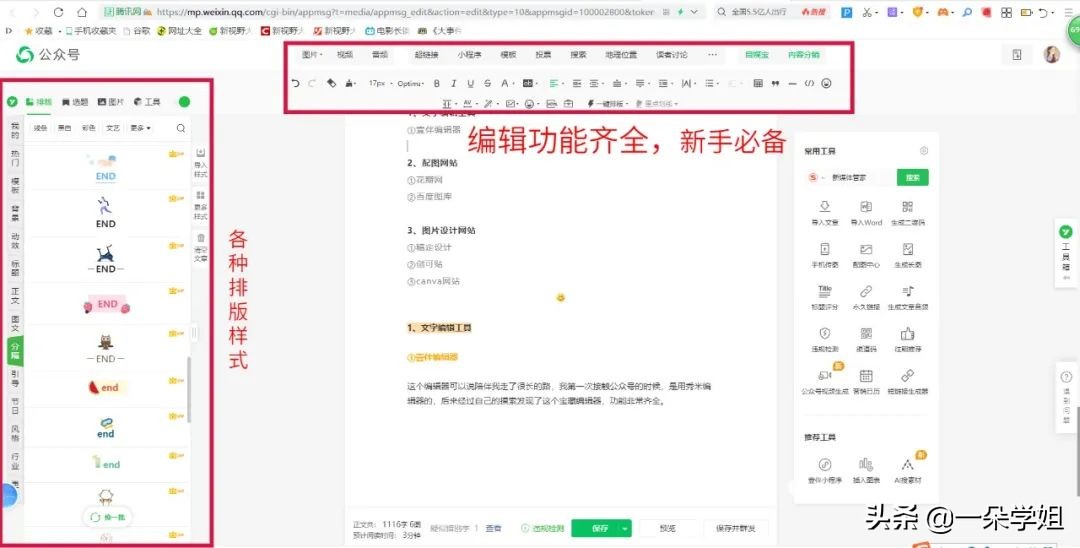Choose the exercise bike END style
1080x548 pixels.
pos(105,260)
